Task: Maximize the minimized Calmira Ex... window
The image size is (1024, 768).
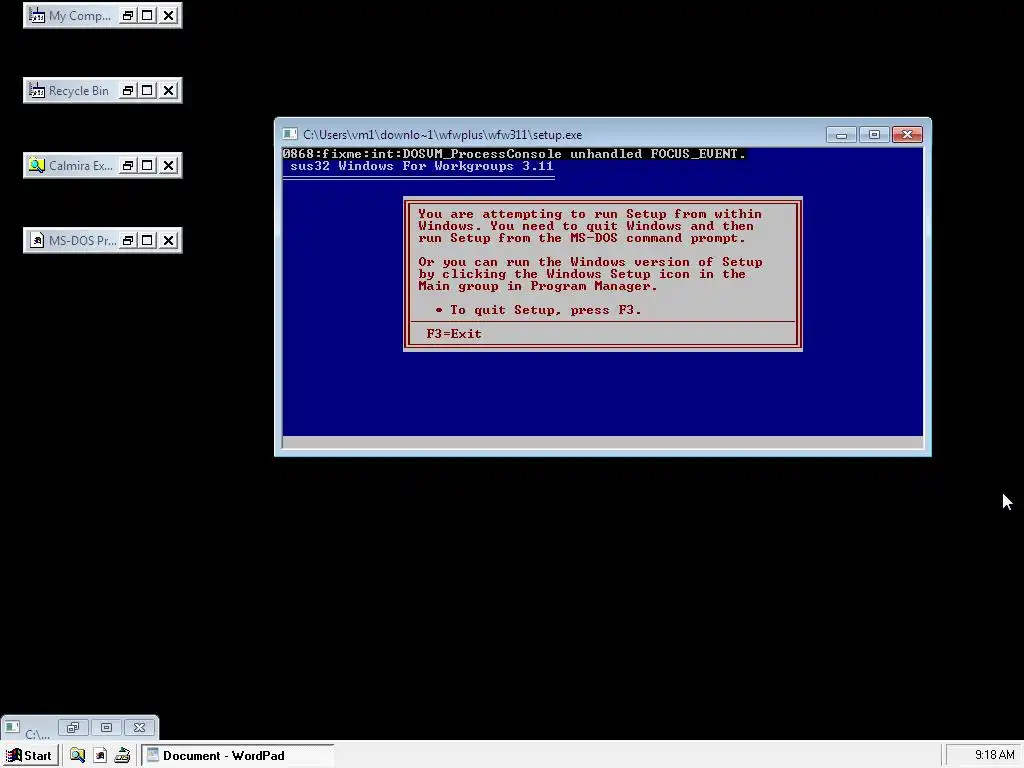Action: (148, 166)
